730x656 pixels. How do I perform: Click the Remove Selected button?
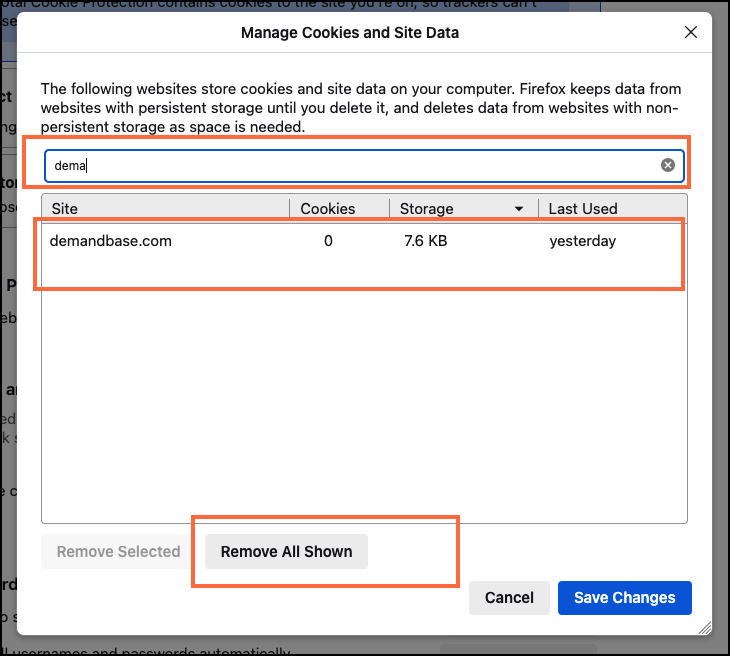(x=118, y=551)
